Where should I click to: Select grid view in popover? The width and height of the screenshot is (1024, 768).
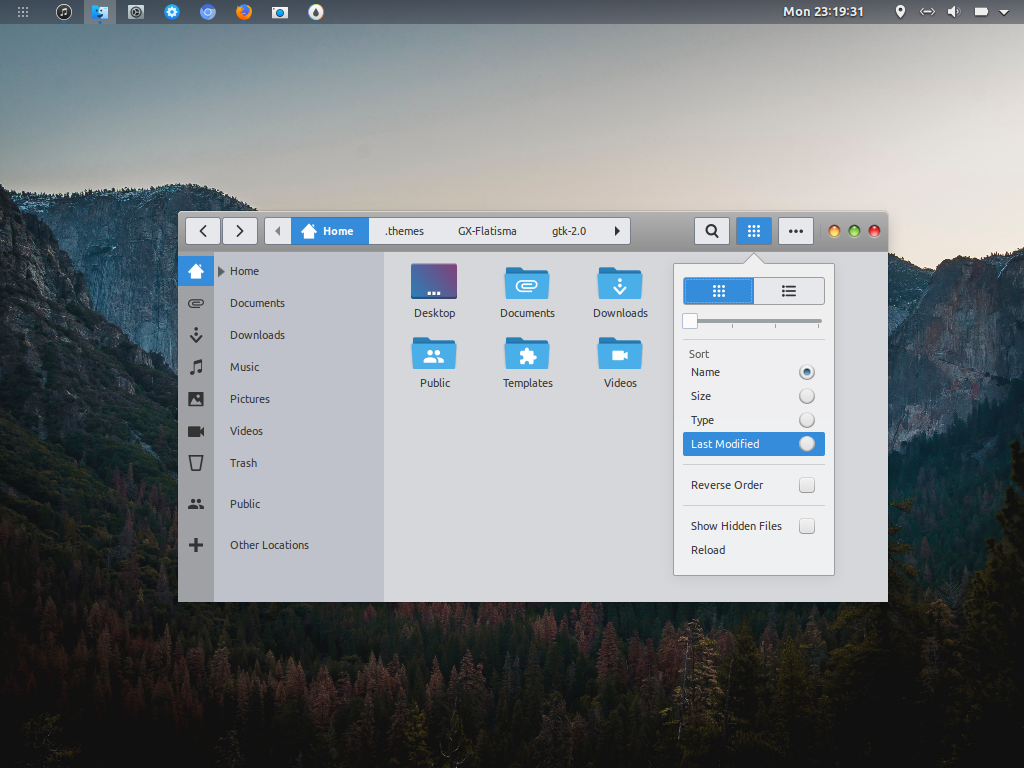(x=718, y=291)
